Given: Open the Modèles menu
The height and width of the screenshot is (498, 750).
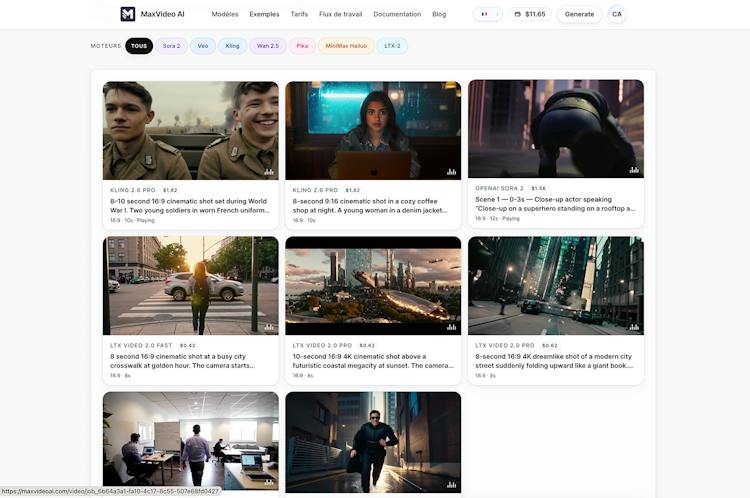Looking at the screenshot, I should click(225, 14).
